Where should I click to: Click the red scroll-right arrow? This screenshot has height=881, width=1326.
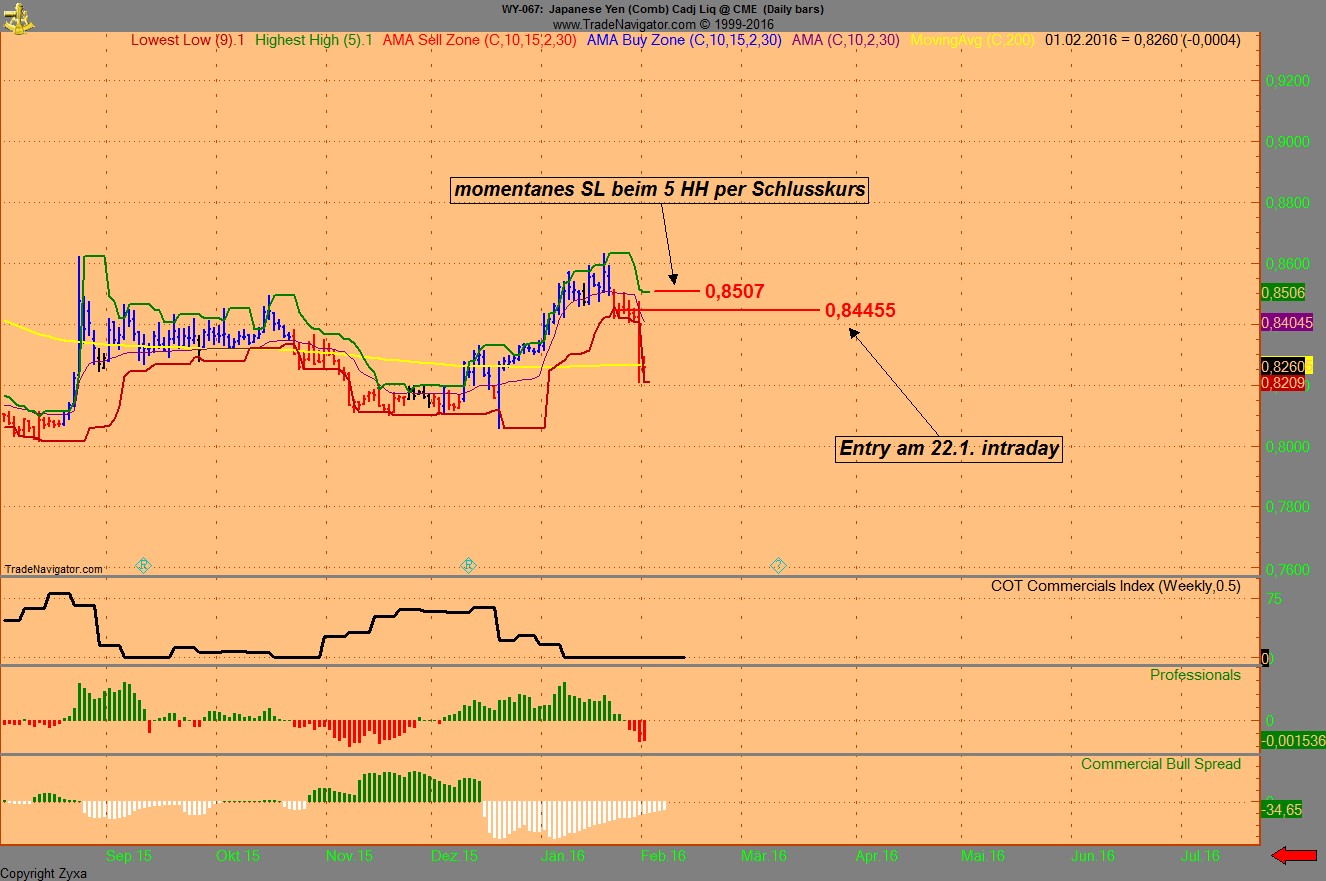pyautogui.click(x=1295, y=855)
